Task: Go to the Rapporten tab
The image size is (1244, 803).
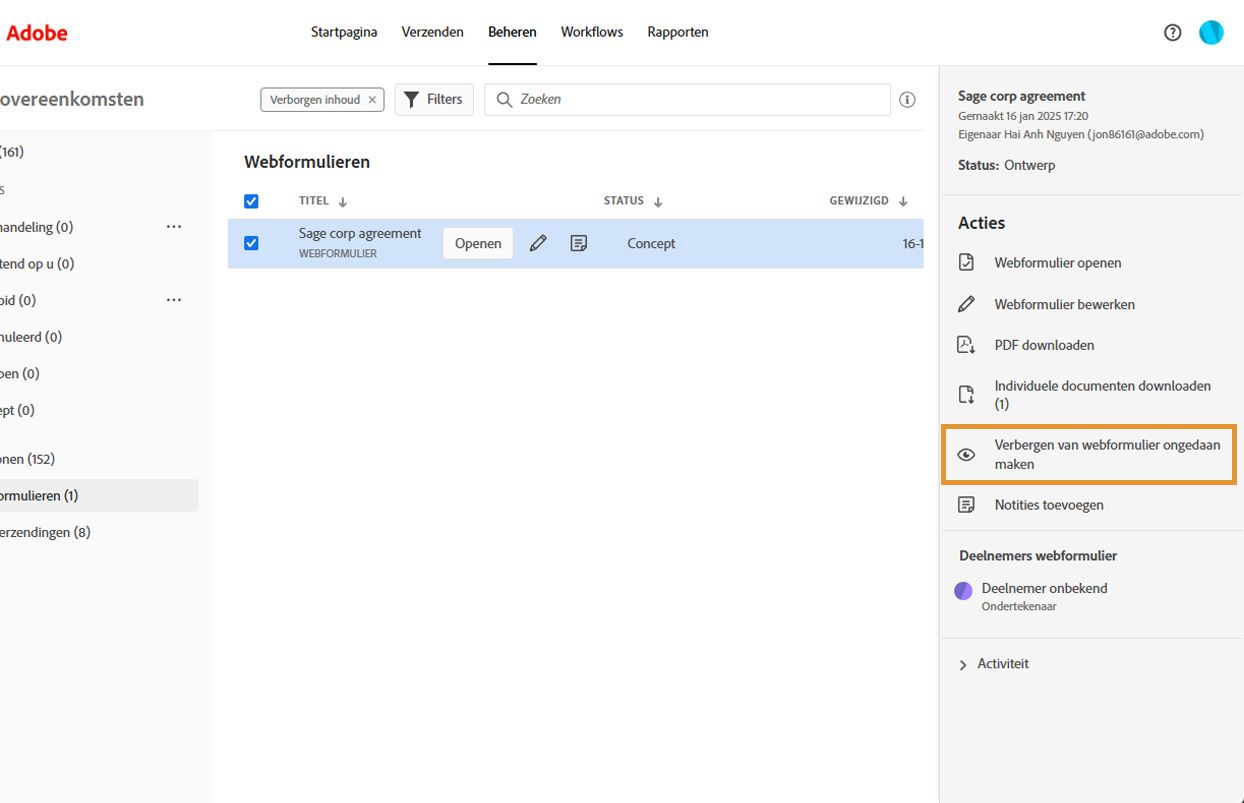Action: (678, 32)
